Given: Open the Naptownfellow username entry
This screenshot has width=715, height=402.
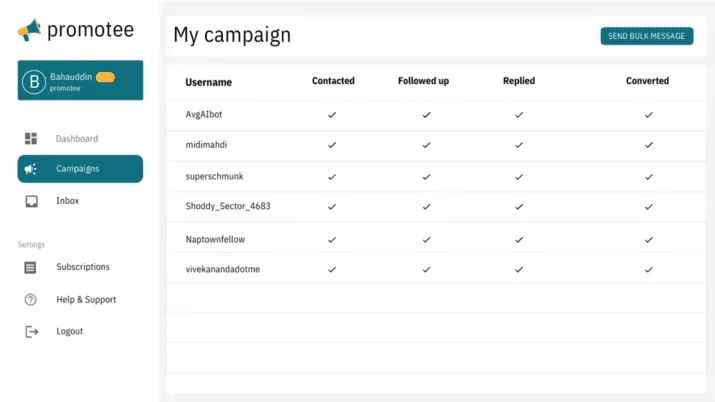Looking at the screenshot, I should tap(215, 239).
